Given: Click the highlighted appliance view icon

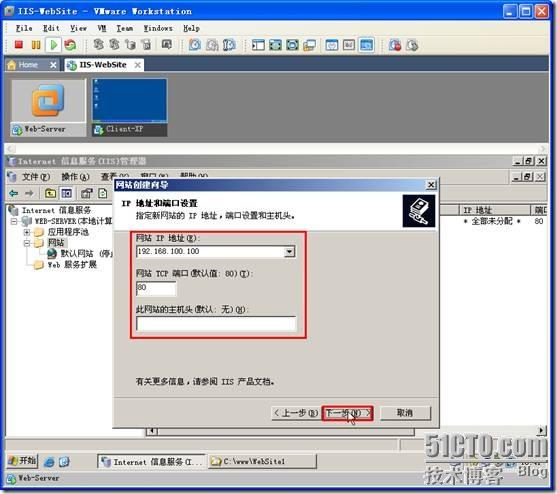Looking at the screenshot, I should tap(366, 45).
